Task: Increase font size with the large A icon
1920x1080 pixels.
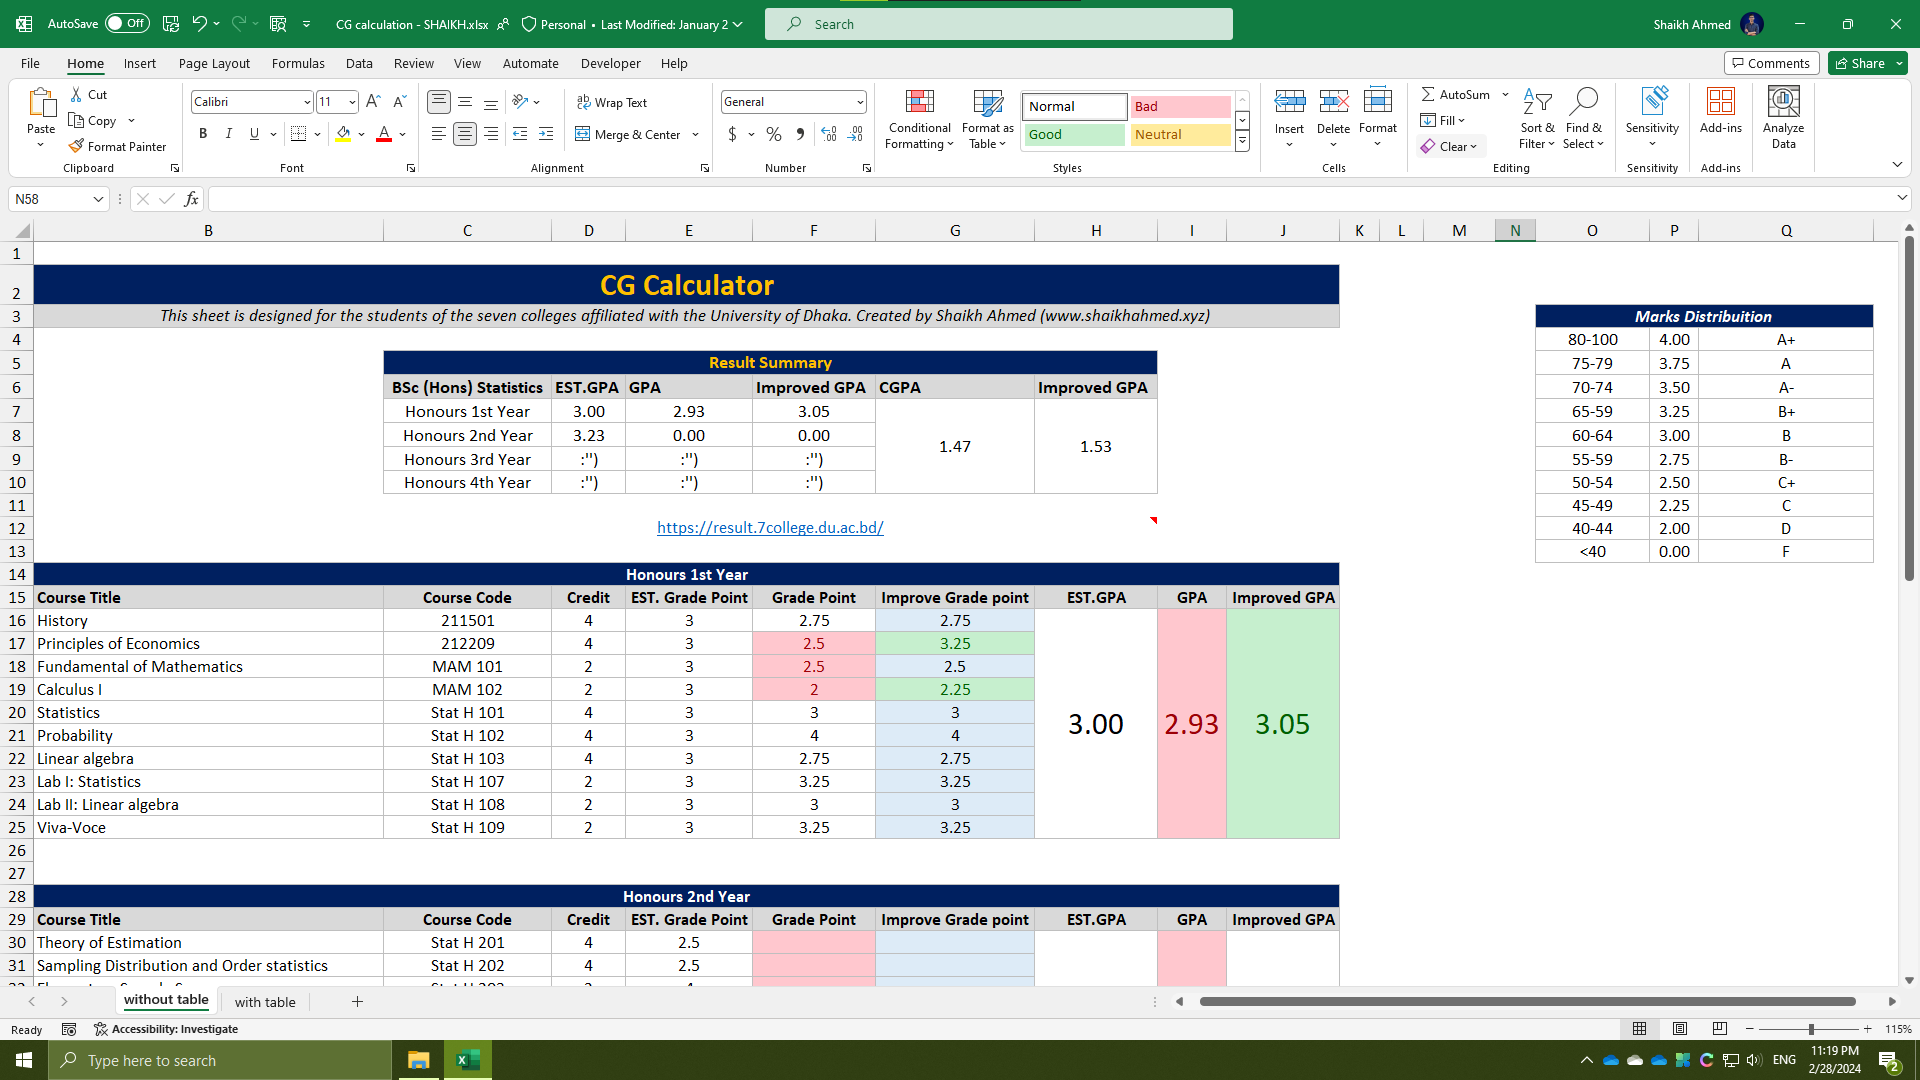Action: pyautogui.click(x=373, y=102)
